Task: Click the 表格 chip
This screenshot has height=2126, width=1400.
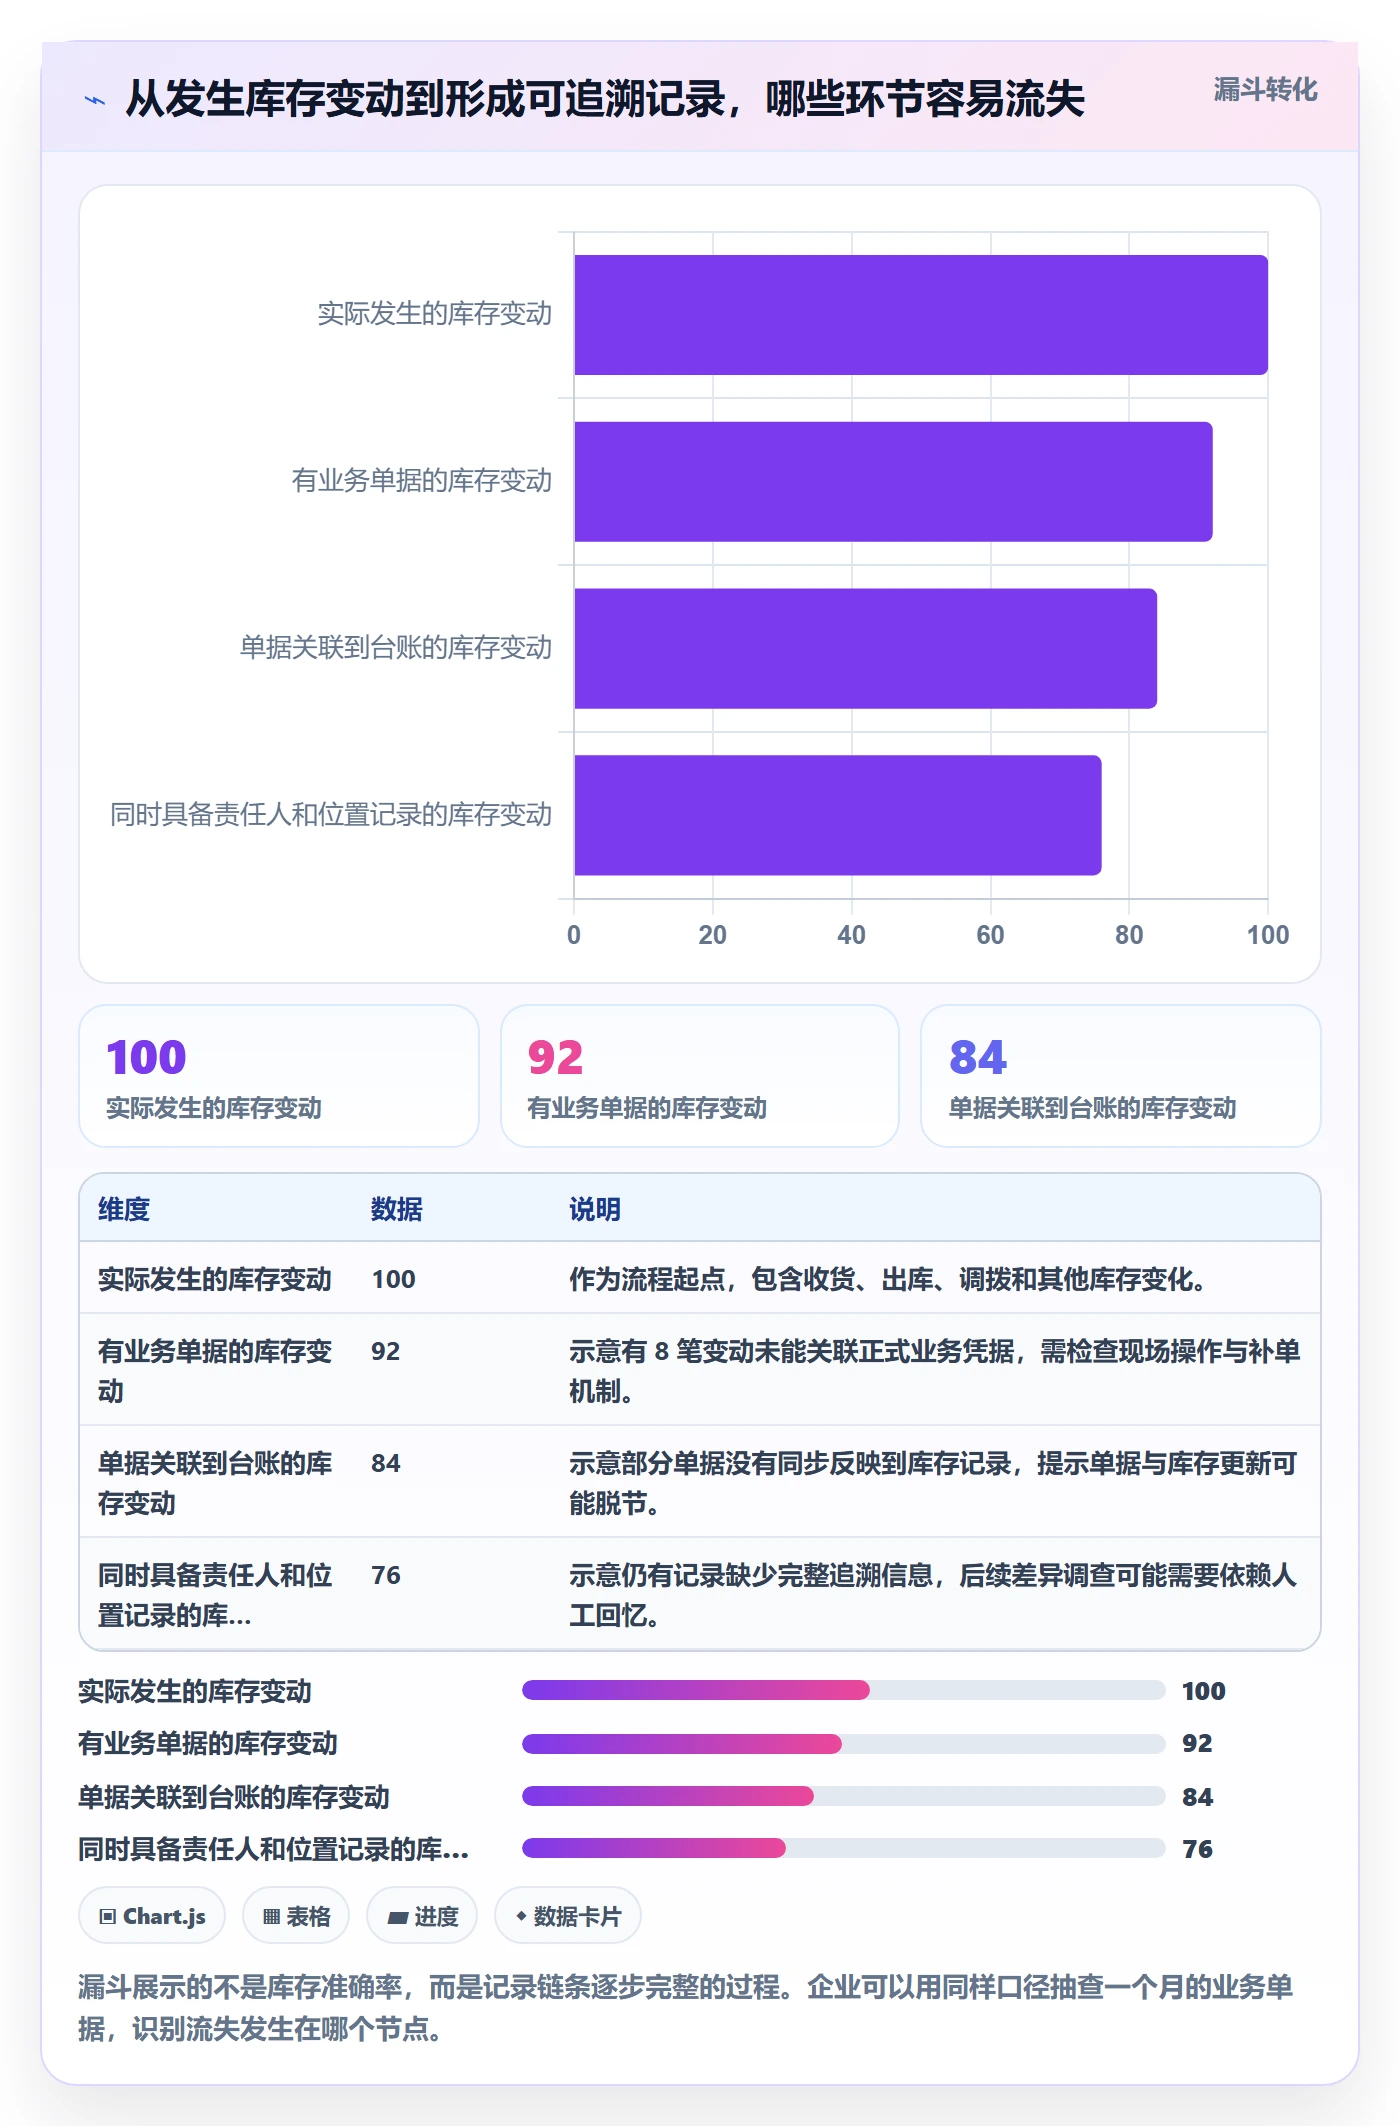Action: coord(296,1916)
